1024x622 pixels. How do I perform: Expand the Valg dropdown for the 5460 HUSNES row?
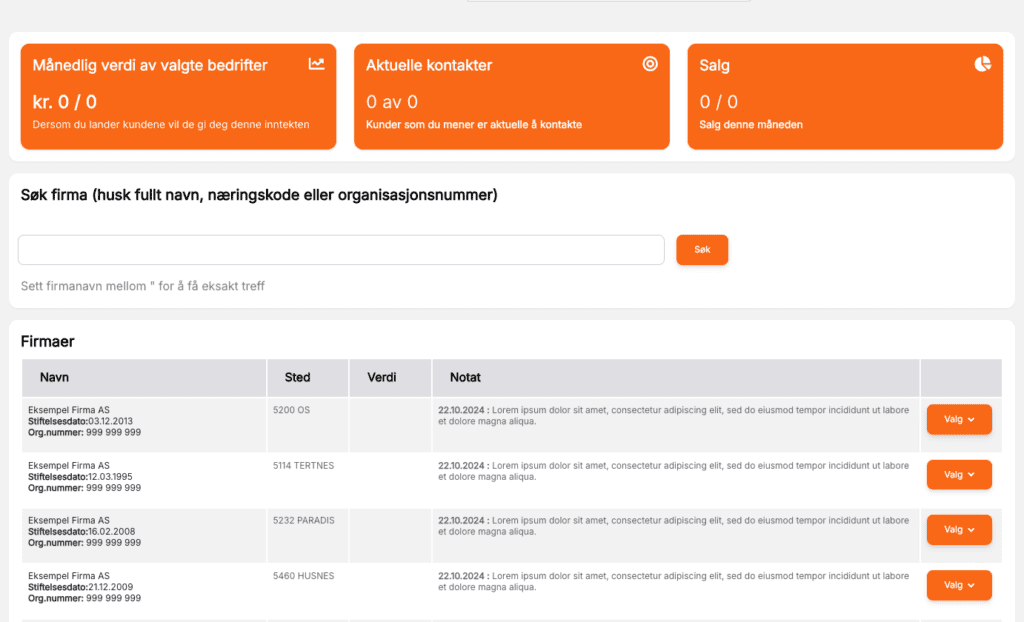[x=958, y=585]
